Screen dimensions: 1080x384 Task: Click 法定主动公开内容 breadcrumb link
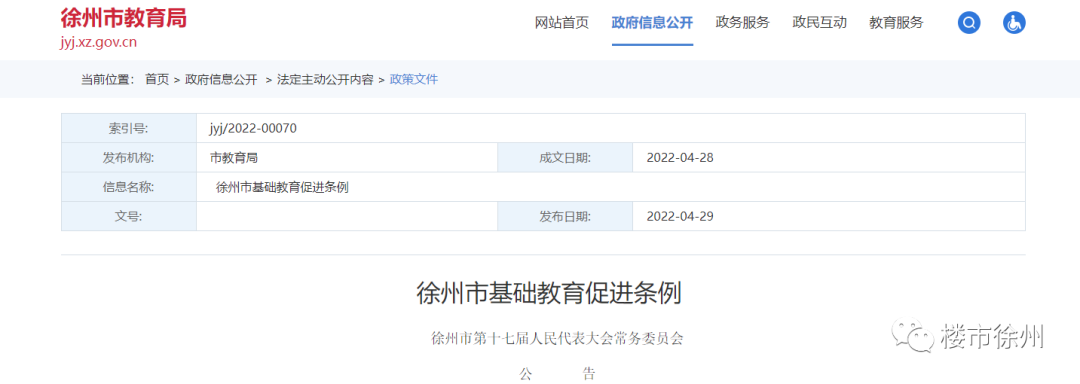(x=325, y=79)
